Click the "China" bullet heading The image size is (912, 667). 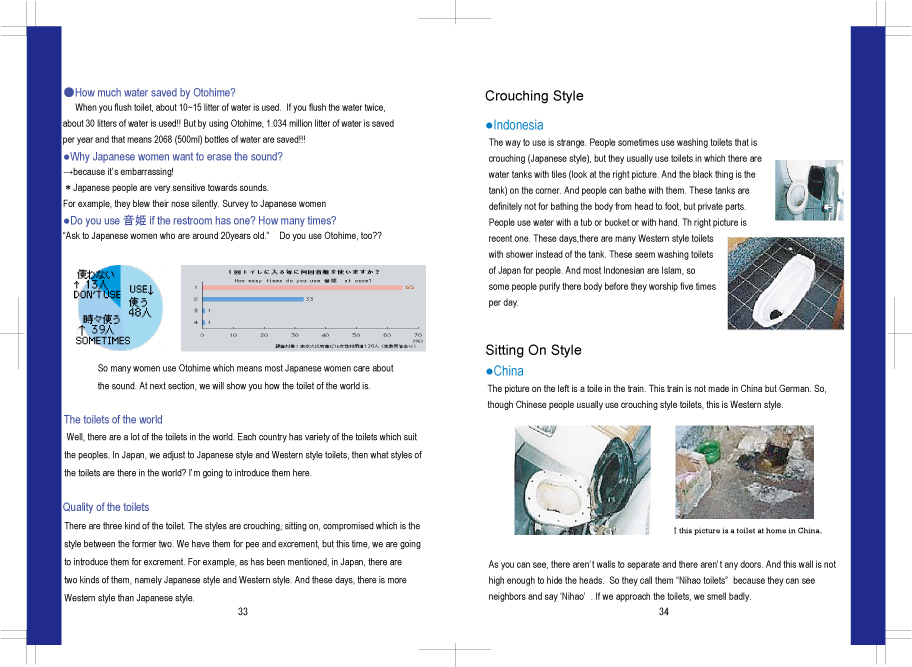point(508,371)
